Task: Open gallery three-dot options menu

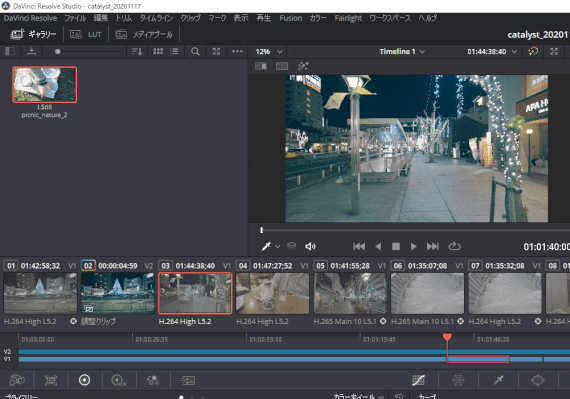Action: point(237,51)
